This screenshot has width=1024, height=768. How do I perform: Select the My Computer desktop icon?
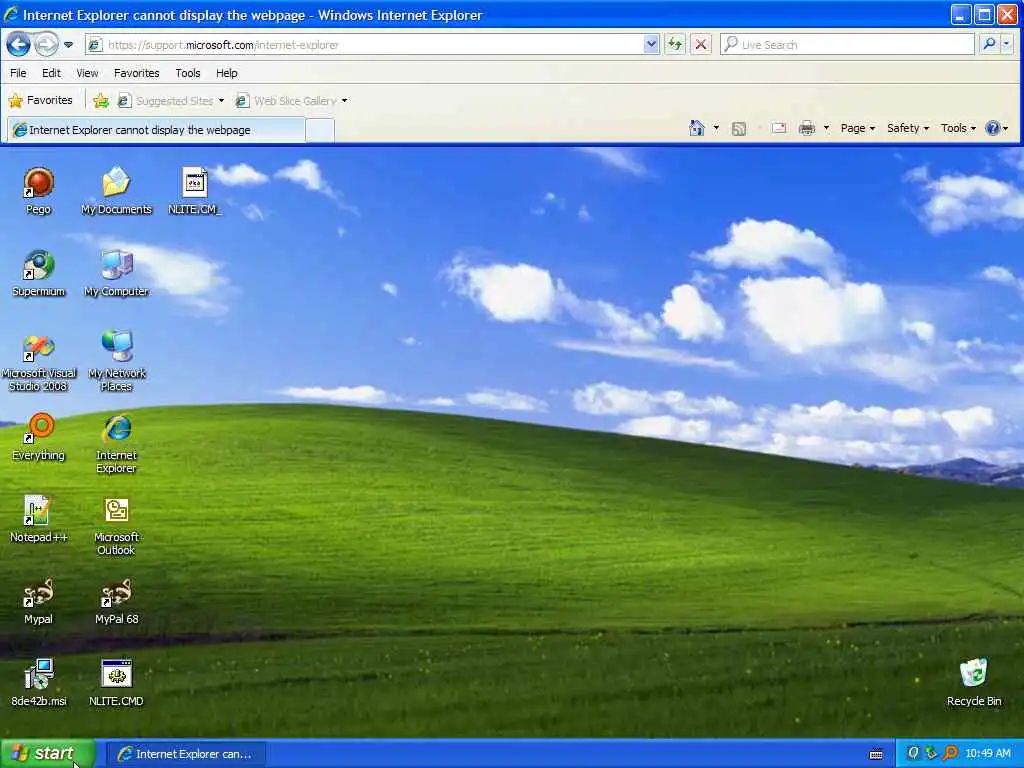pyautogui.click(x=116, y=273)
